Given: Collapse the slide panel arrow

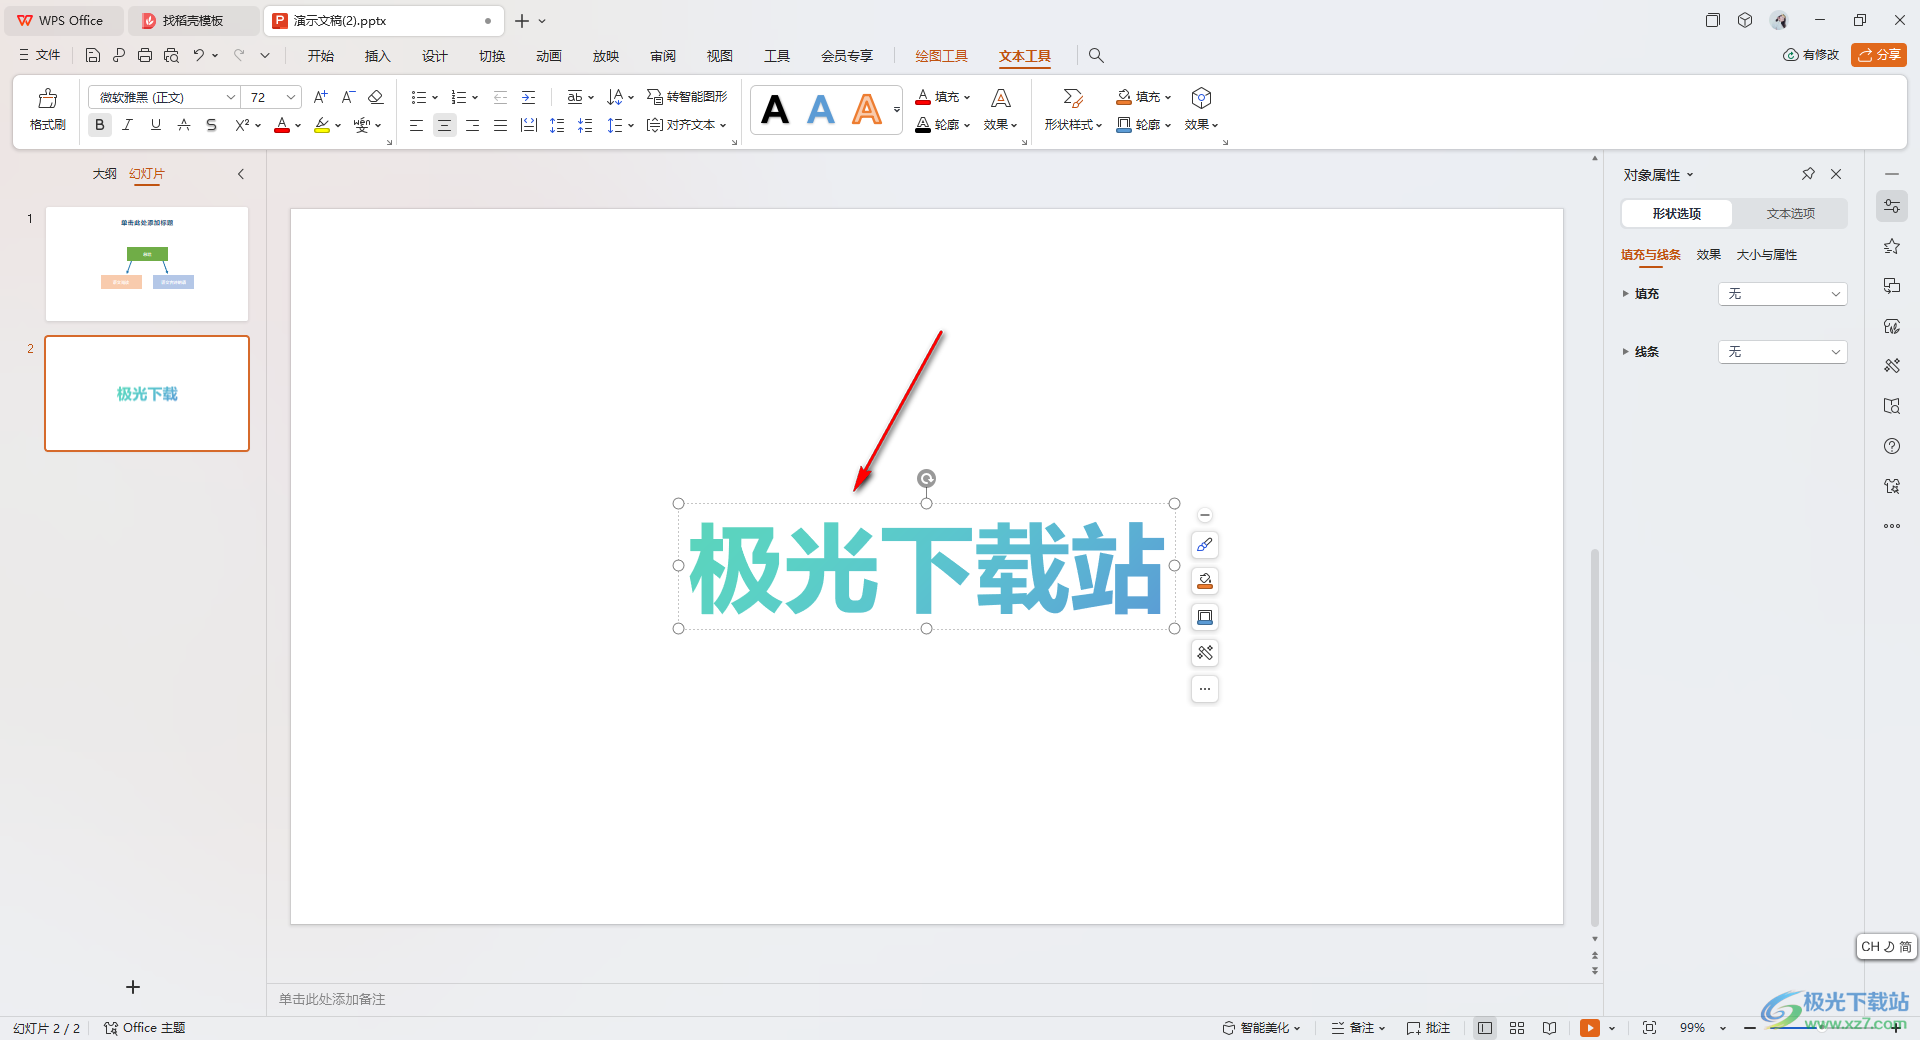Looking at the screenshot, I should [x=241, y=174].
